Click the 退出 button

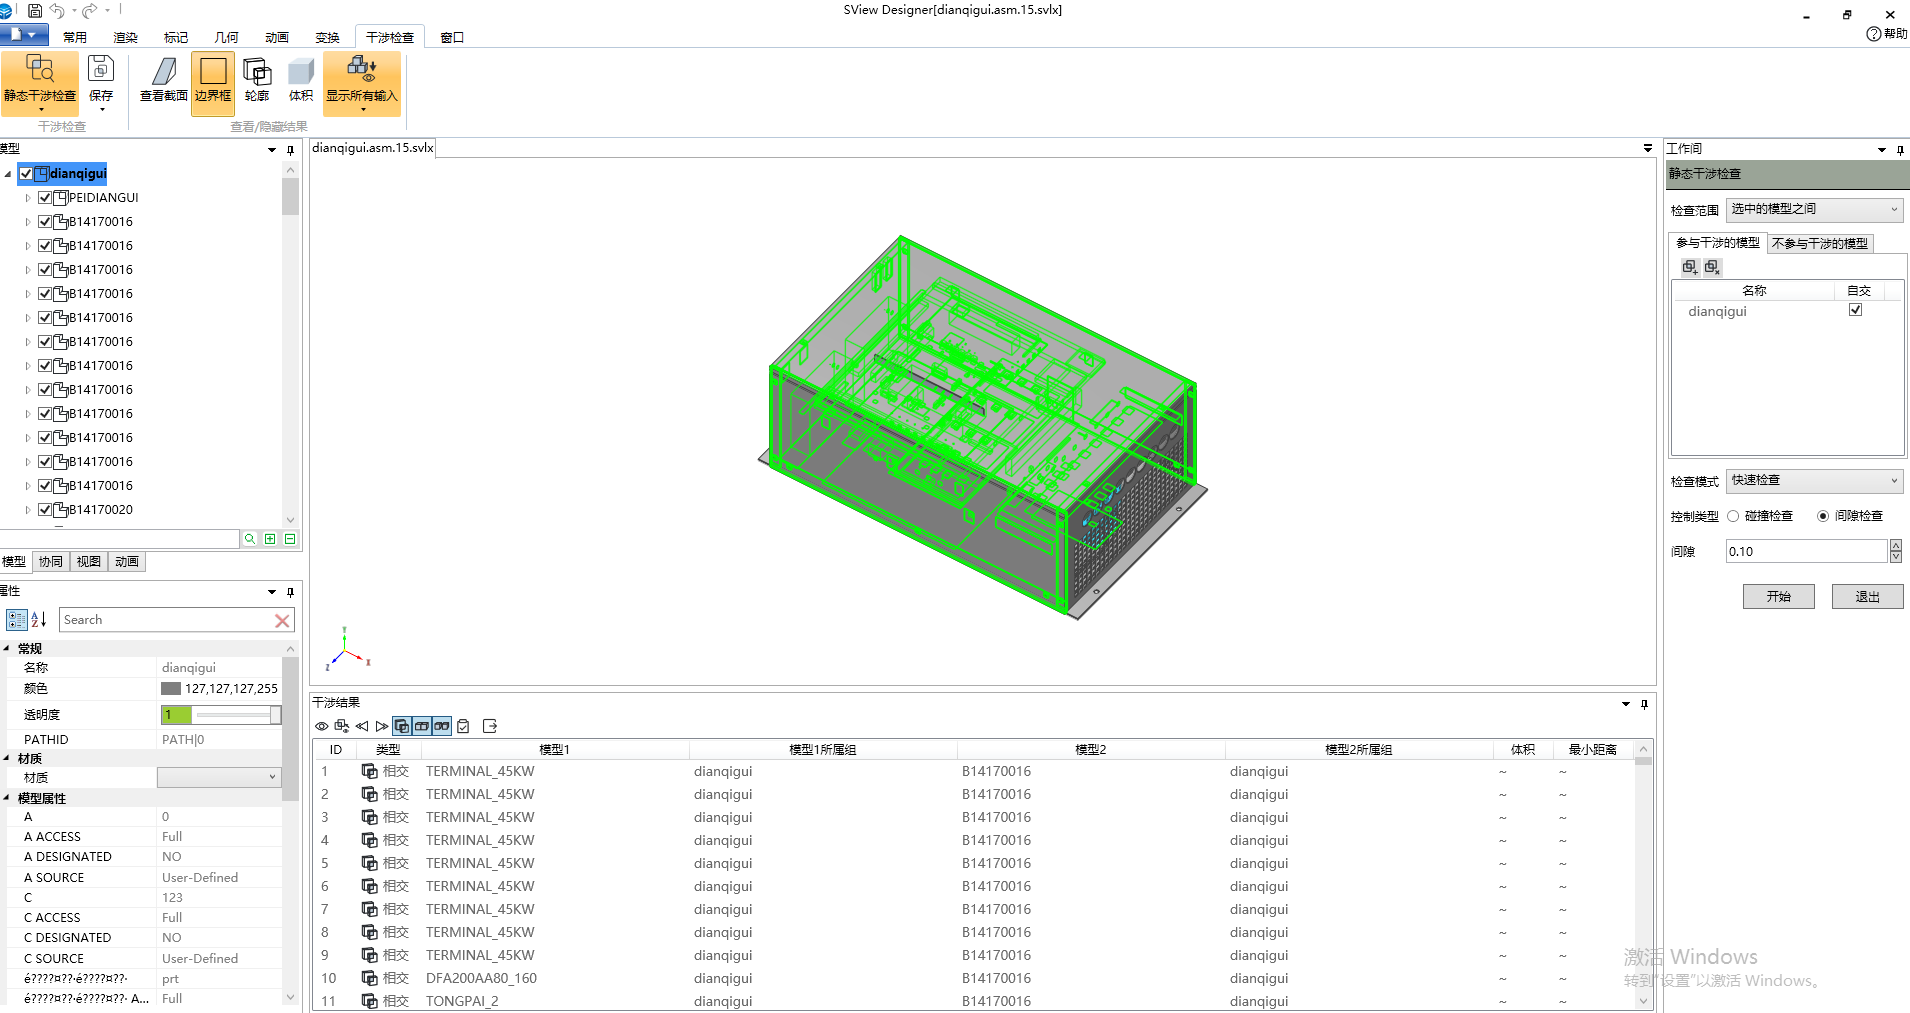[x=1867, y=596]
